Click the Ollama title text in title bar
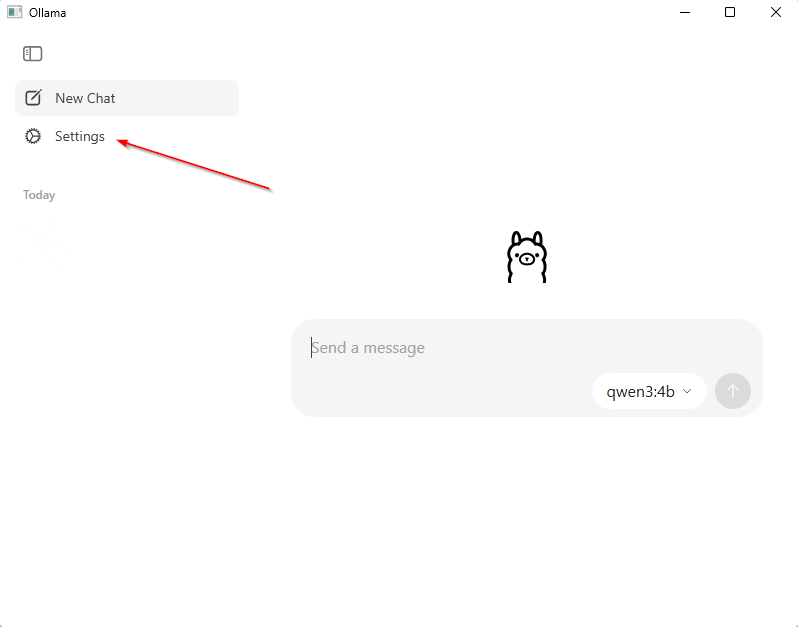The width and height of the screenshot is (798, 627). pyautogui.click(x=47, y=13)
